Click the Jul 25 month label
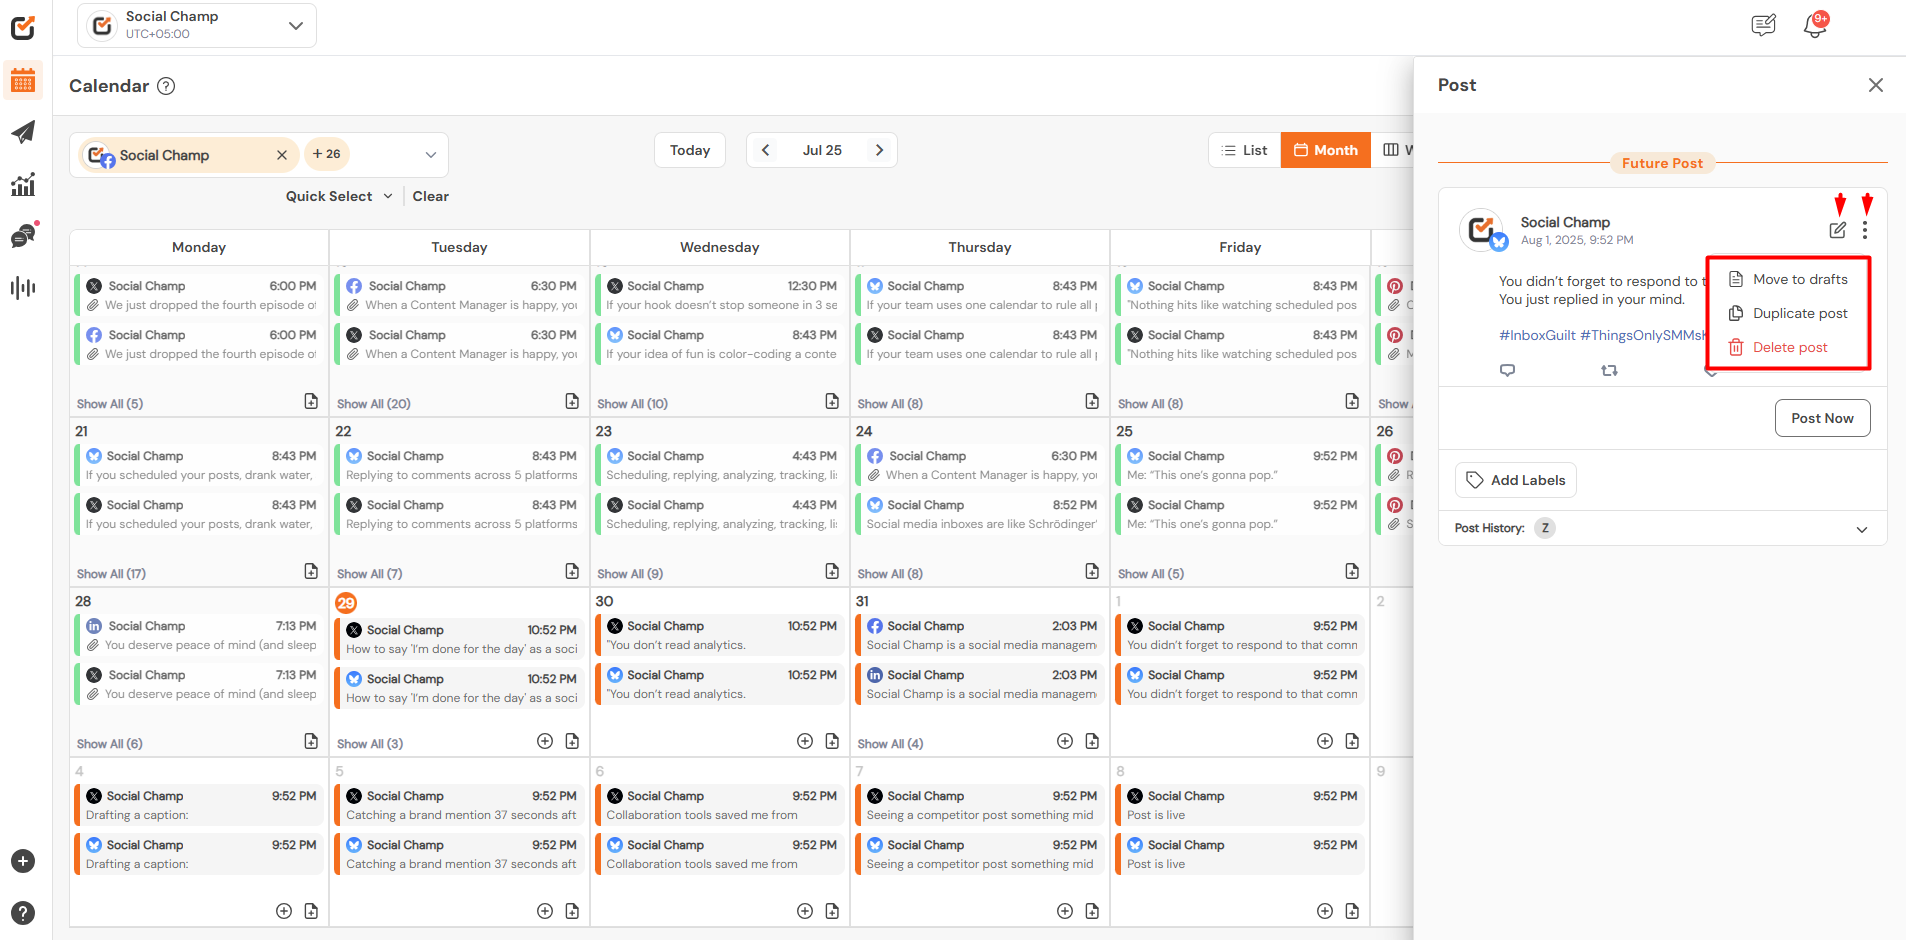The width and height of the screenshot is (1906, 940). 822,150
